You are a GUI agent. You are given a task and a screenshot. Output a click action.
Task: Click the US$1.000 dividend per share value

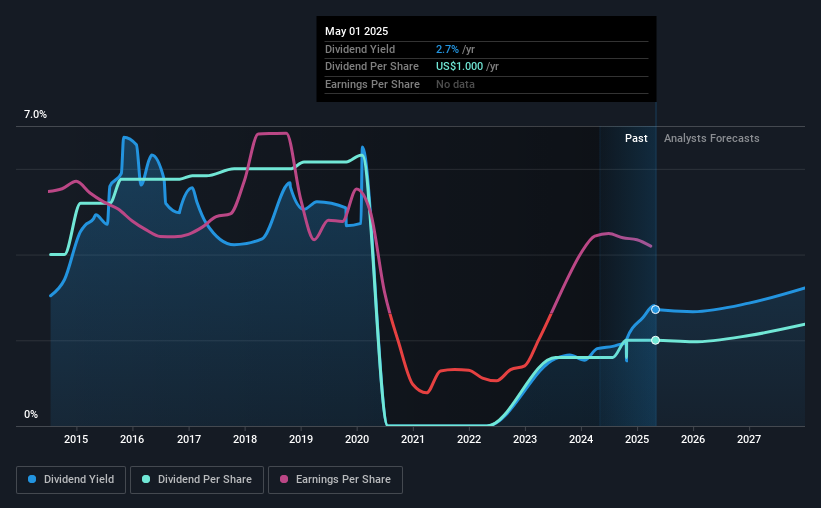[x=459, y=67]
